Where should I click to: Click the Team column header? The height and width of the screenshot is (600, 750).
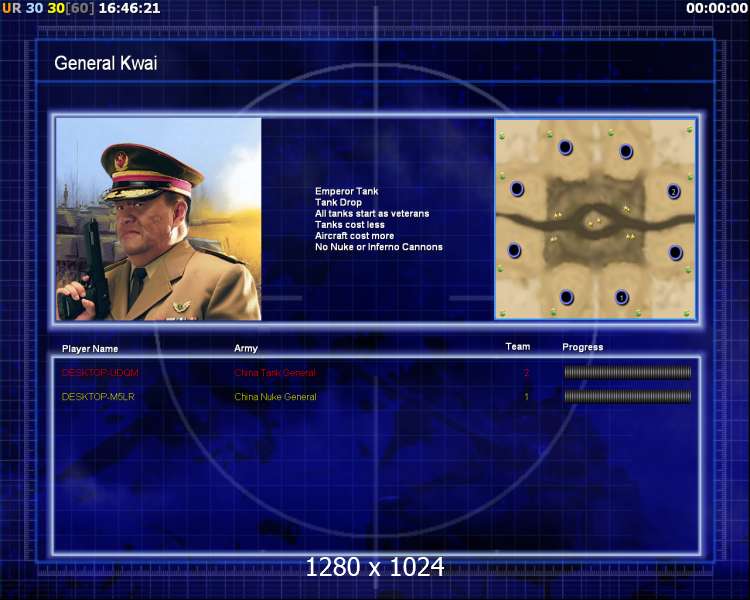pos(518,346)
